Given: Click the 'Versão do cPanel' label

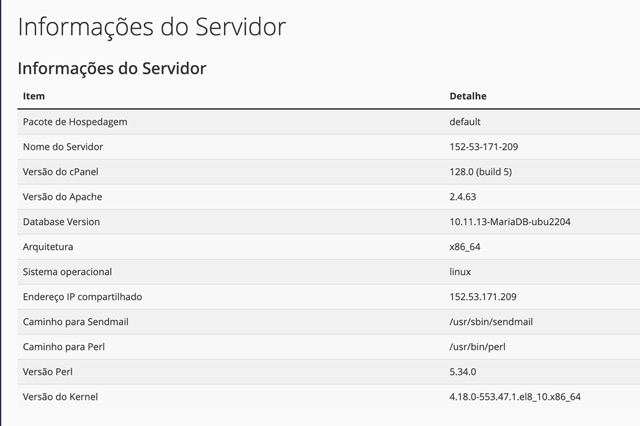Looking at the screenshot, I should (x=61, y=172).
